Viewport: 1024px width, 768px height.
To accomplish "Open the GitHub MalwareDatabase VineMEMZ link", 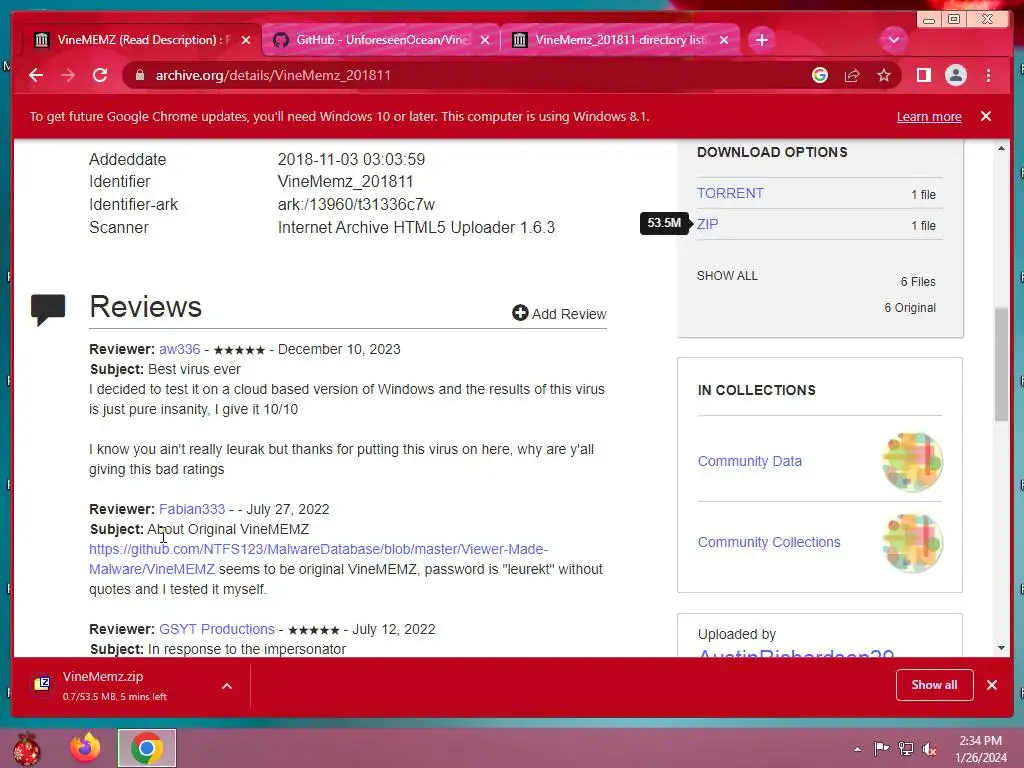I will [x=318, y=559].
